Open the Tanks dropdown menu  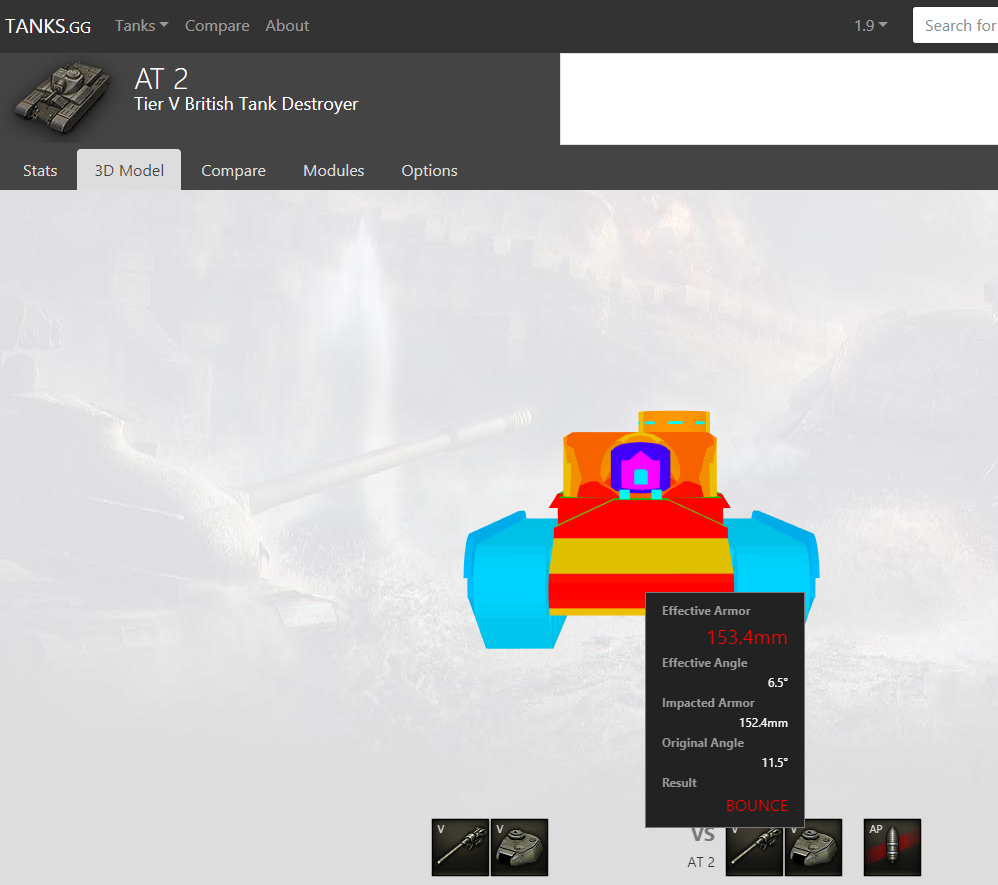tap(141, 25)
